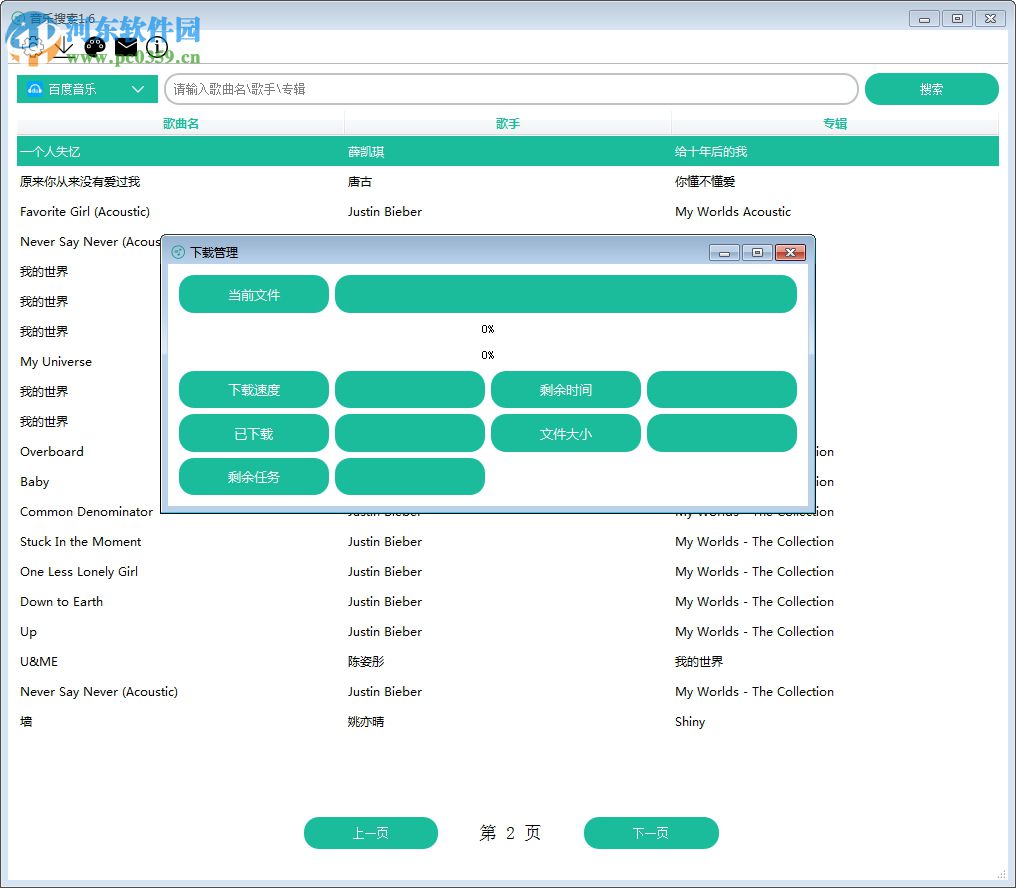Select the Overboard song row
The image size is (1016, 888).
[52, 452]
